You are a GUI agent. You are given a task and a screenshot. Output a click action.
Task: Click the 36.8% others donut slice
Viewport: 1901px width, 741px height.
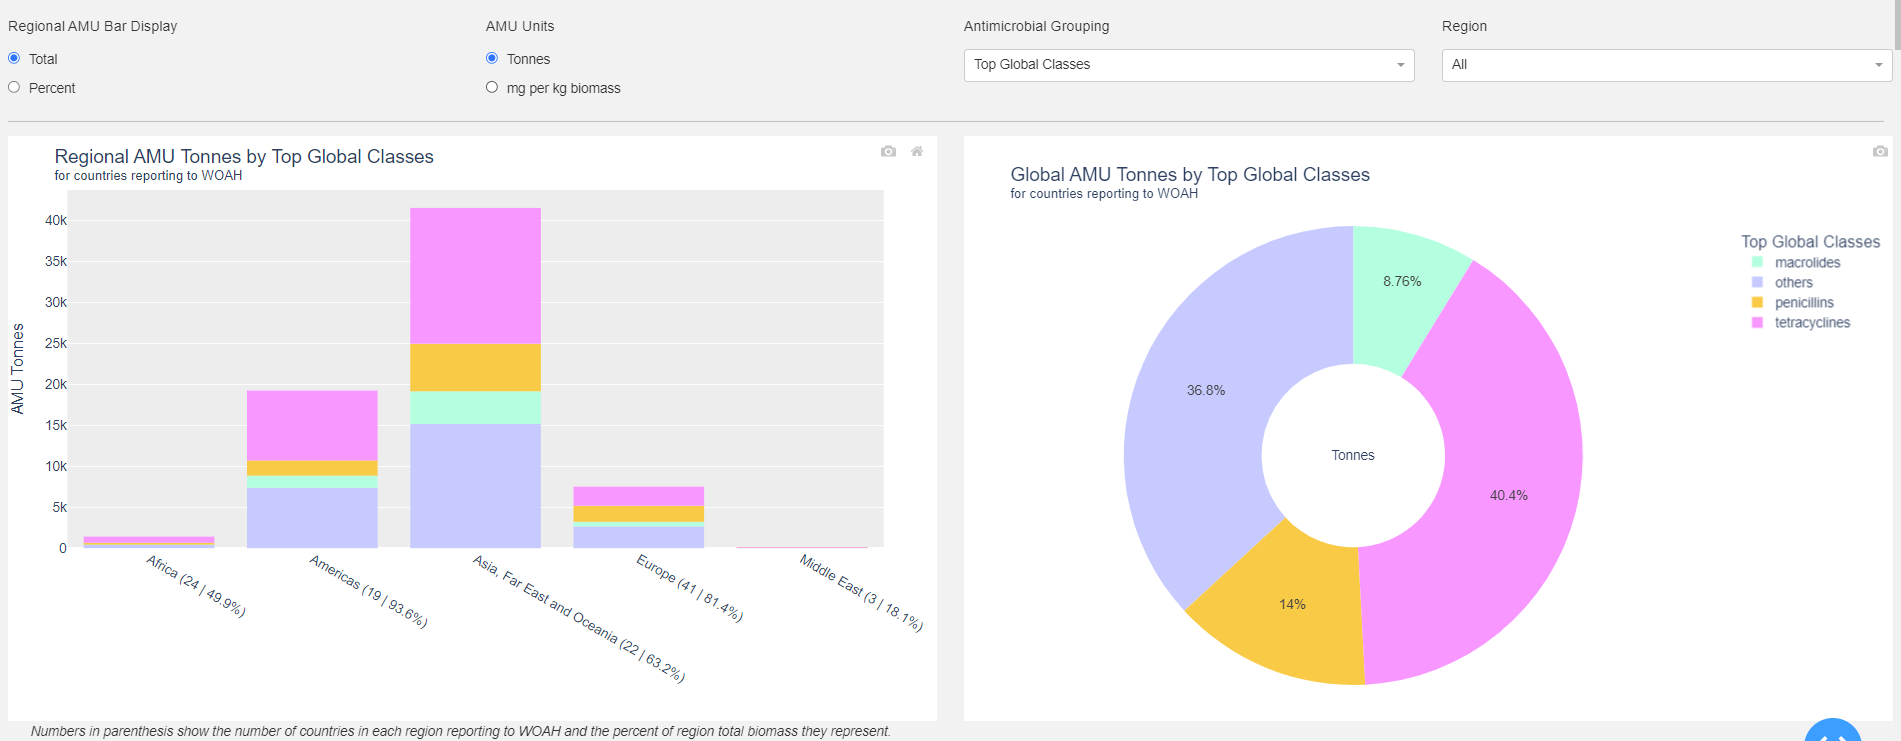[1206, 390]
